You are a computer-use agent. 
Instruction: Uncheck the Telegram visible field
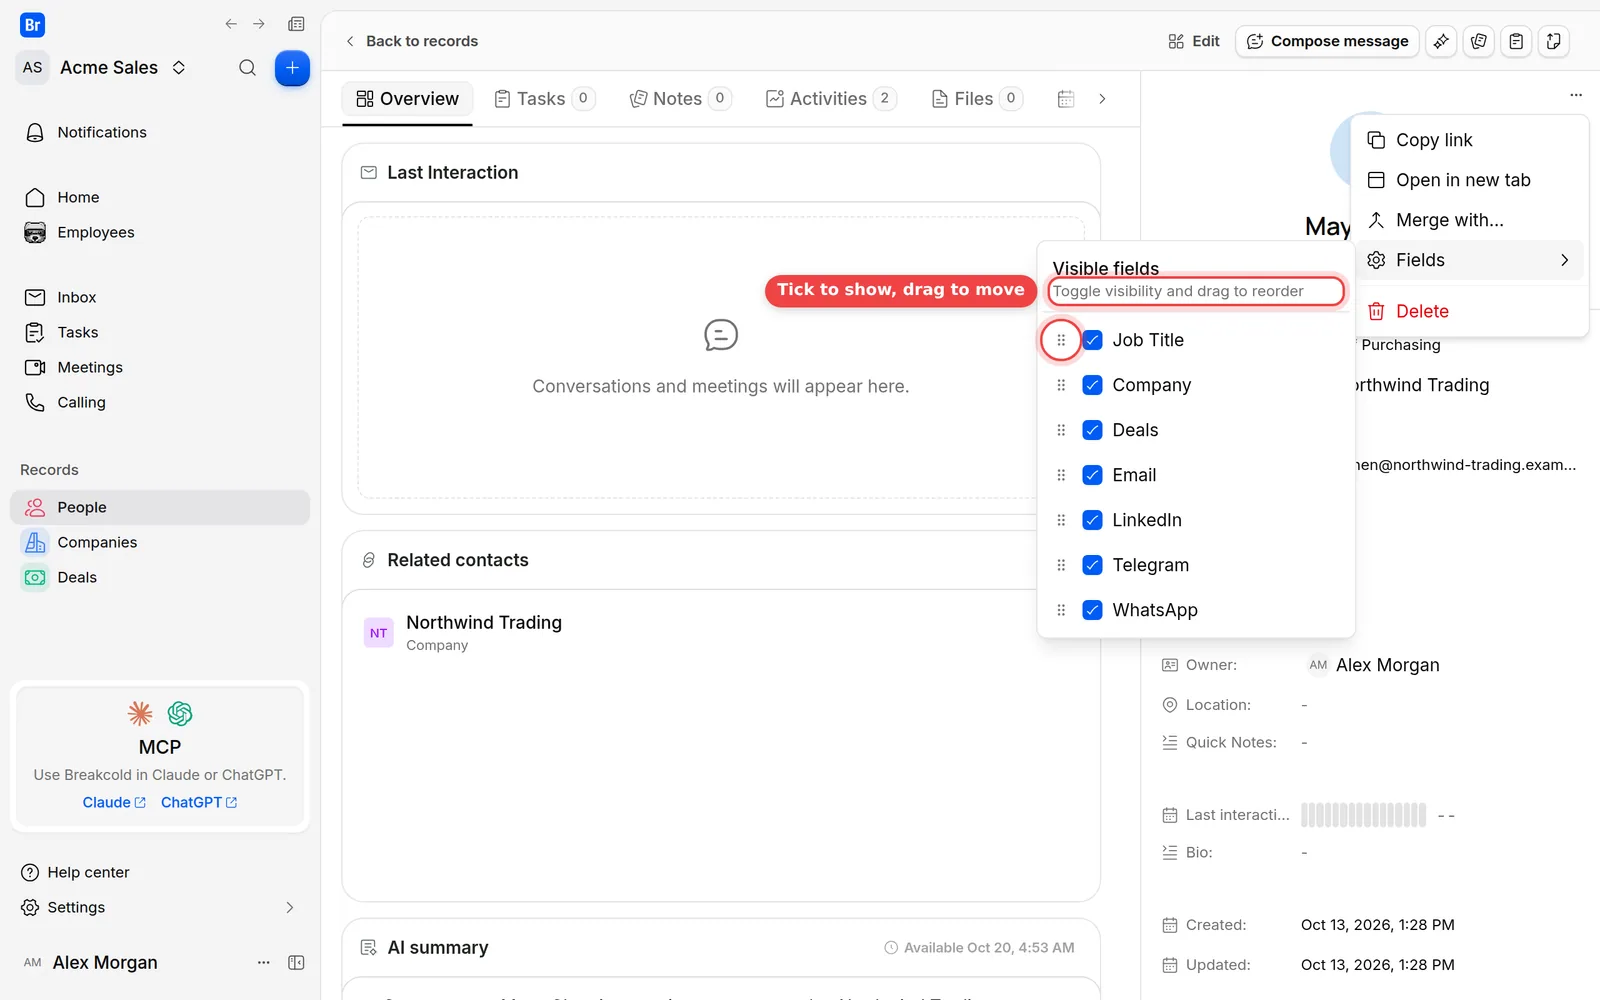pos(1093,565)
